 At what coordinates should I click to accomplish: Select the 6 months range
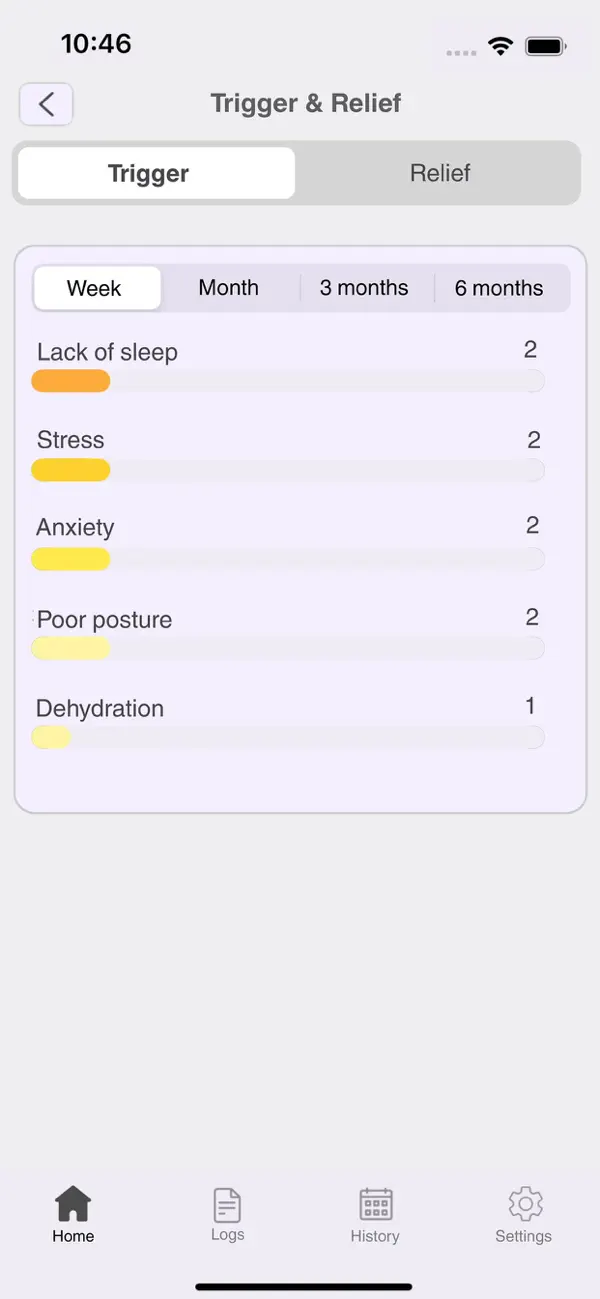[x=498, y=288]
